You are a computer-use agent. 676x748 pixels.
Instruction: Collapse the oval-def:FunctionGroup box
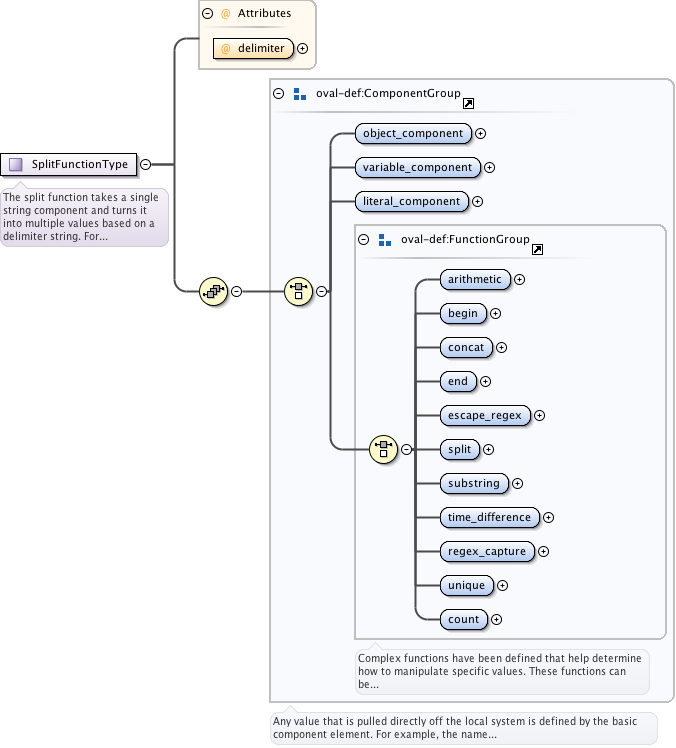coord(364,240)
